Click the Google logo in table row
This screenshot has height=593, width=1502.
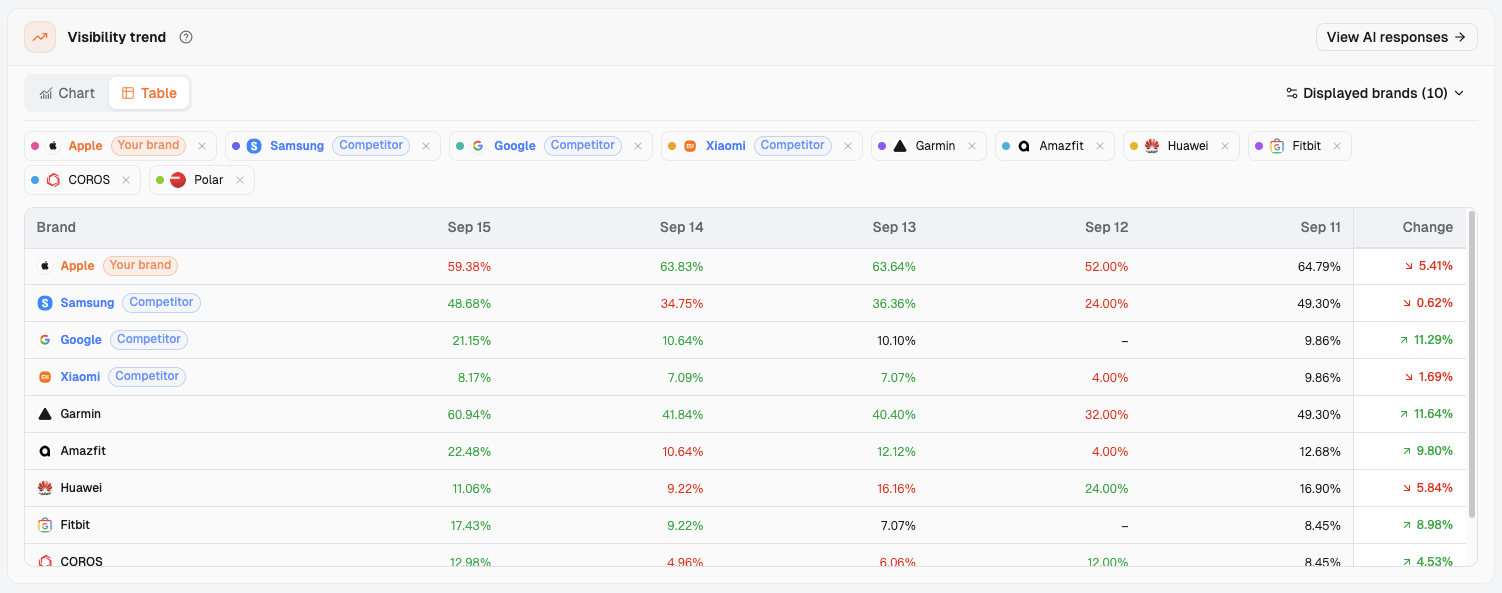(45, 340)
